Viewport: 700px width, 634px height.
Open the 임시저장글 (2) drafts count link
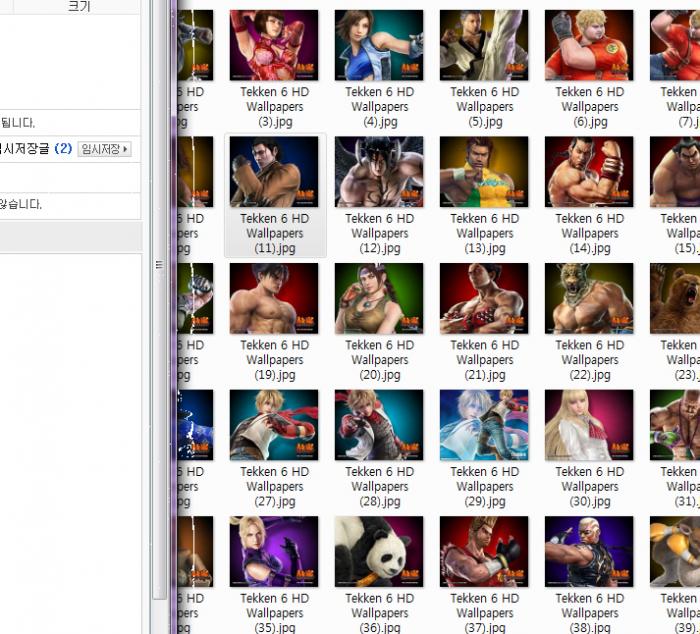[41, 149]
